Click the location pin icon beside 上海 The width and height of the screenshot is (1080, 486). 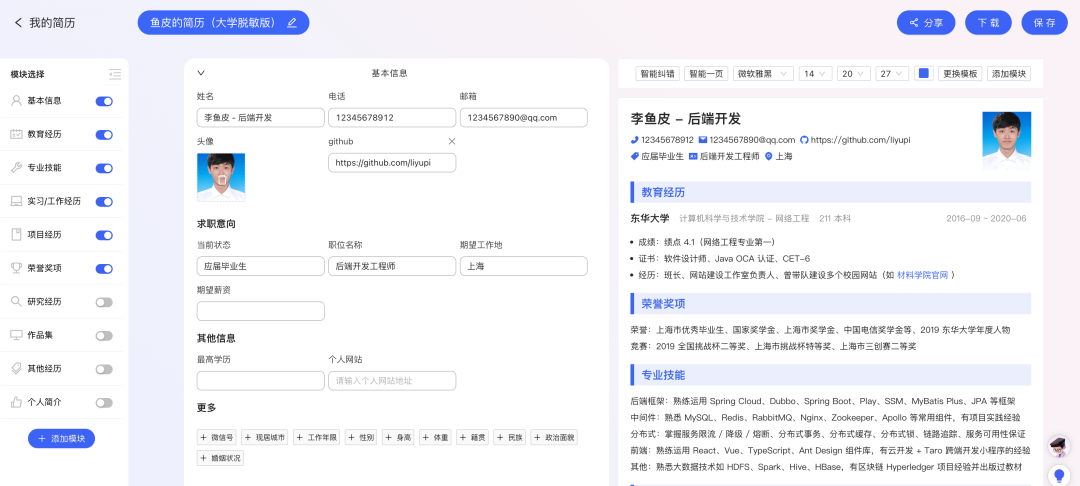pos(769,156)
